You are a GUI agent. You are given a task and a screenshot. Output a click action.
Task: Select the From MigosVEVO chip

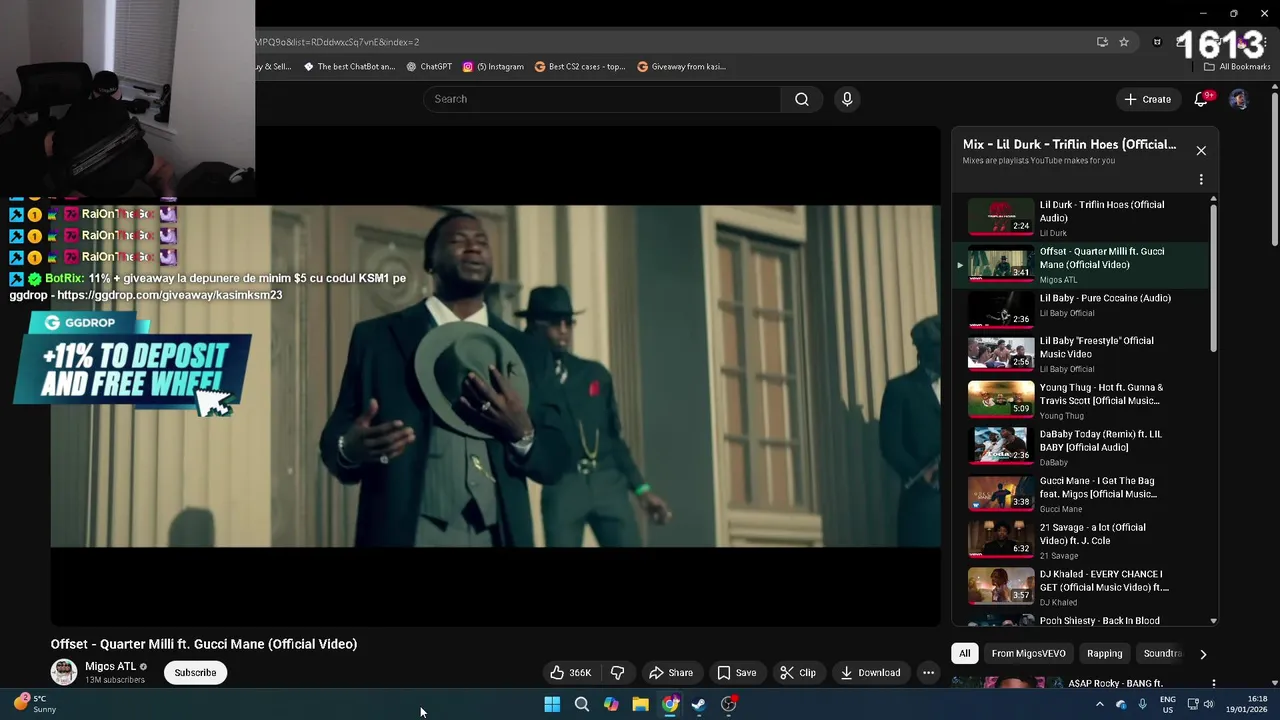(x=1028, y=654)
